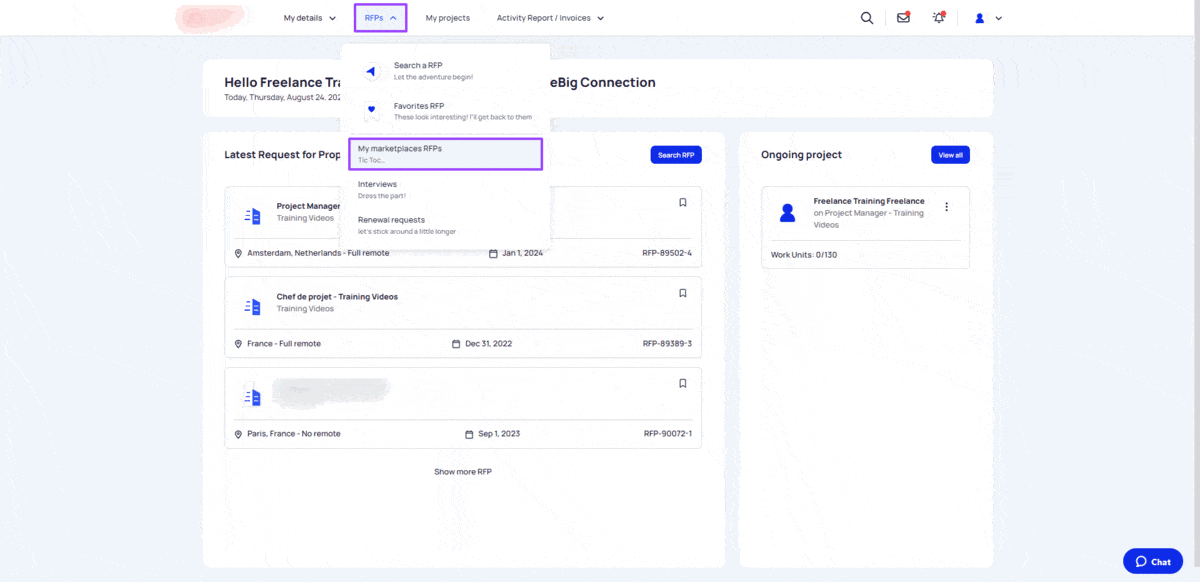The height and width of the screenshot is (587, 1200).
Task: Collapse the RFPs dropdown menu
Action: click(x=380, y=18)
